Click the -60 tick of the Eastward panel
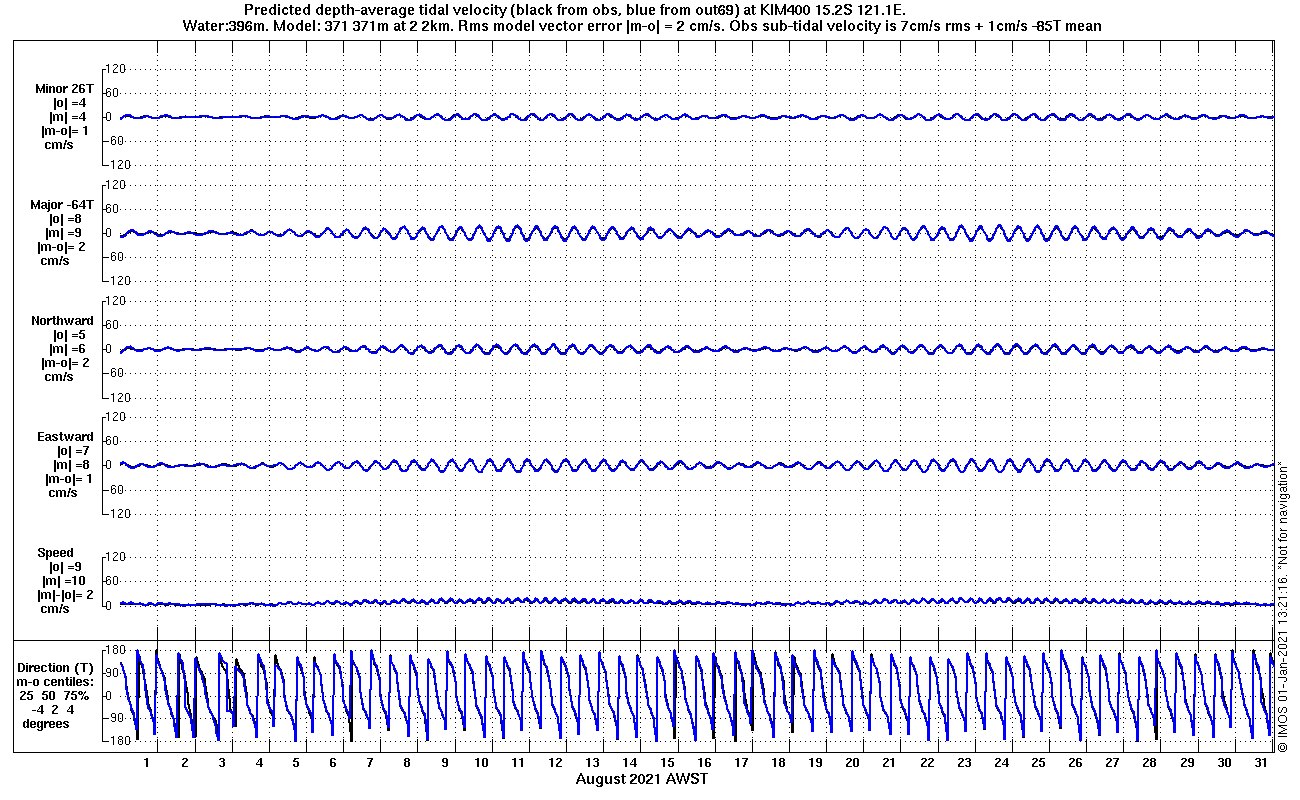 click(x=113, y=489)
